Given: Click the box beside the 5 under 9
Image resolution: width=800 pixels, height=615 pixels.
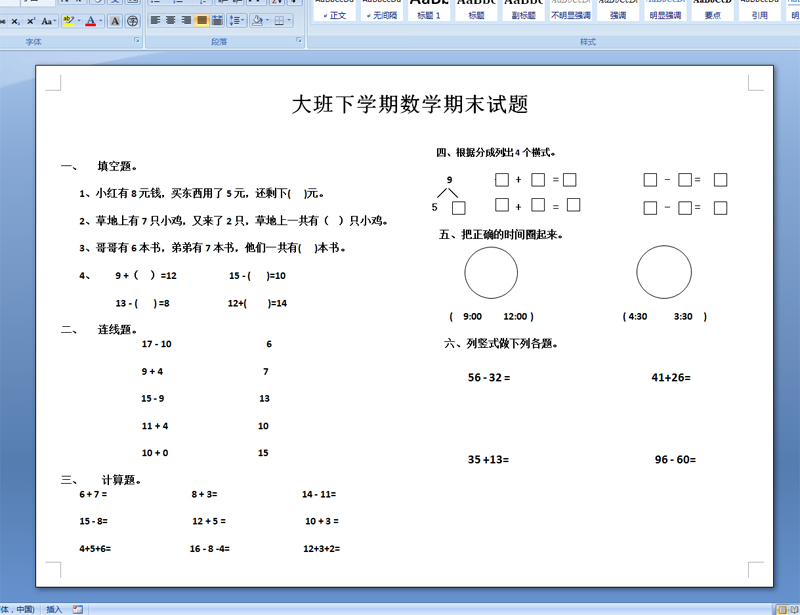Looking at the screenshot, I should [x=459, y=208].
